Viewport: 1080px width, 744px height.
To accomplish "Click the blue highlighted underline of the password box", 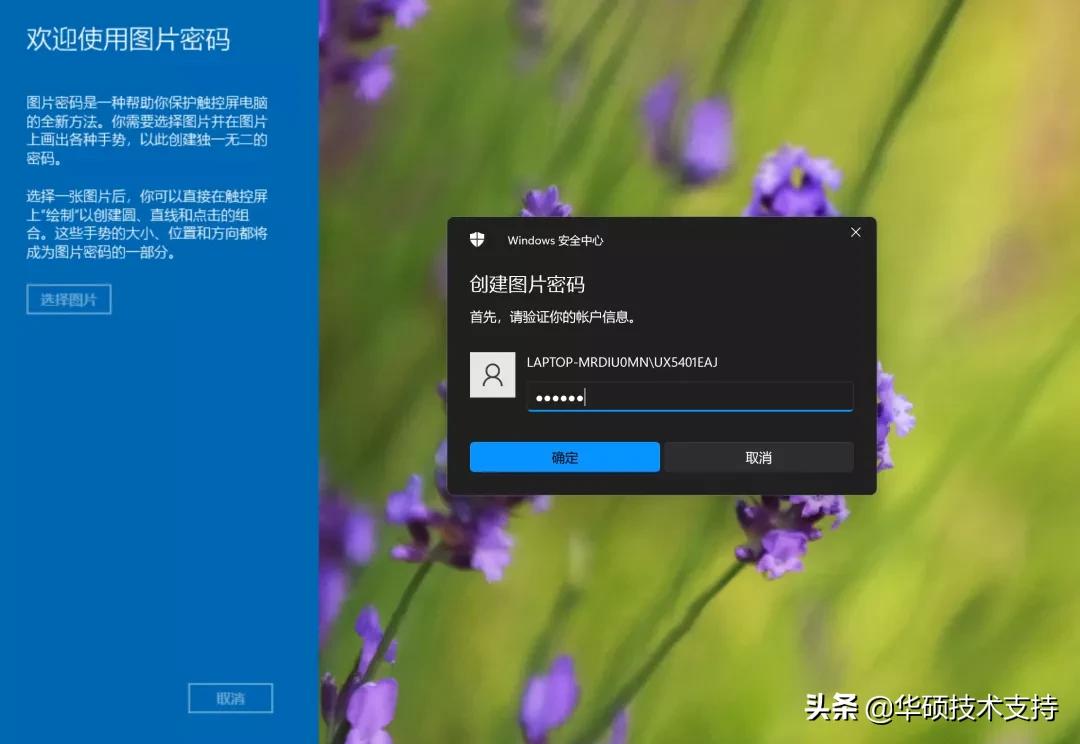I will point(690,410).
